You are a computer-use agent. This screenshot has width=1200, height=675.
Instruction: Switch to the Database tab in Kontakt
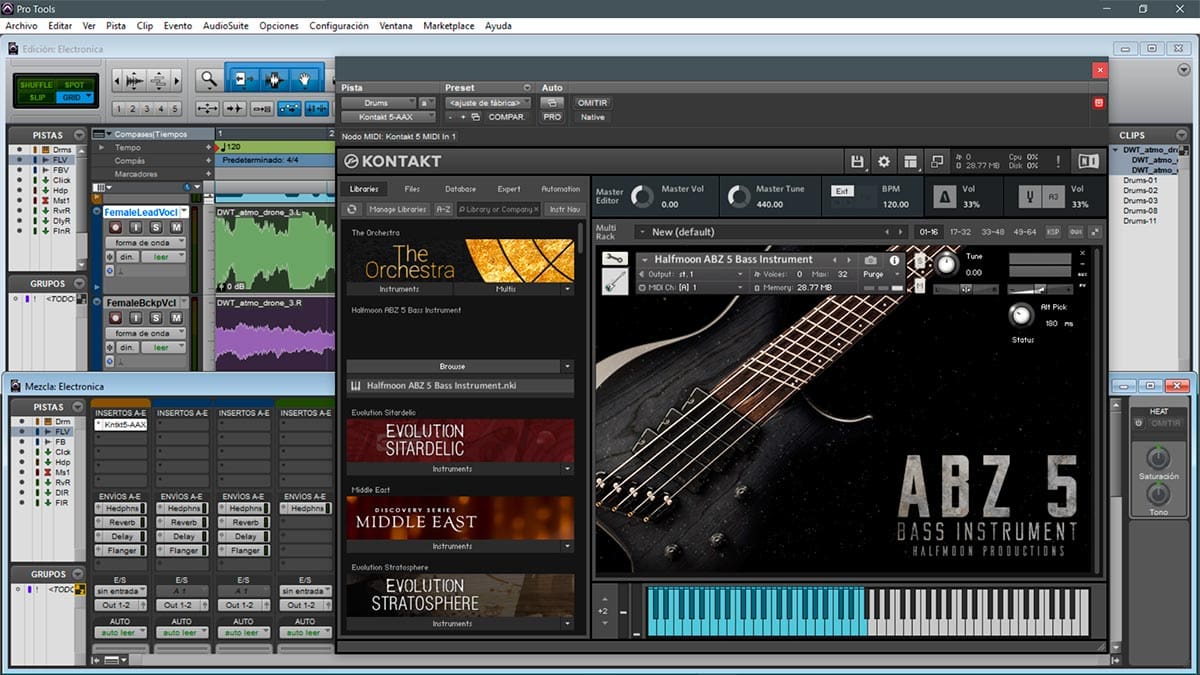pos(460,189)
